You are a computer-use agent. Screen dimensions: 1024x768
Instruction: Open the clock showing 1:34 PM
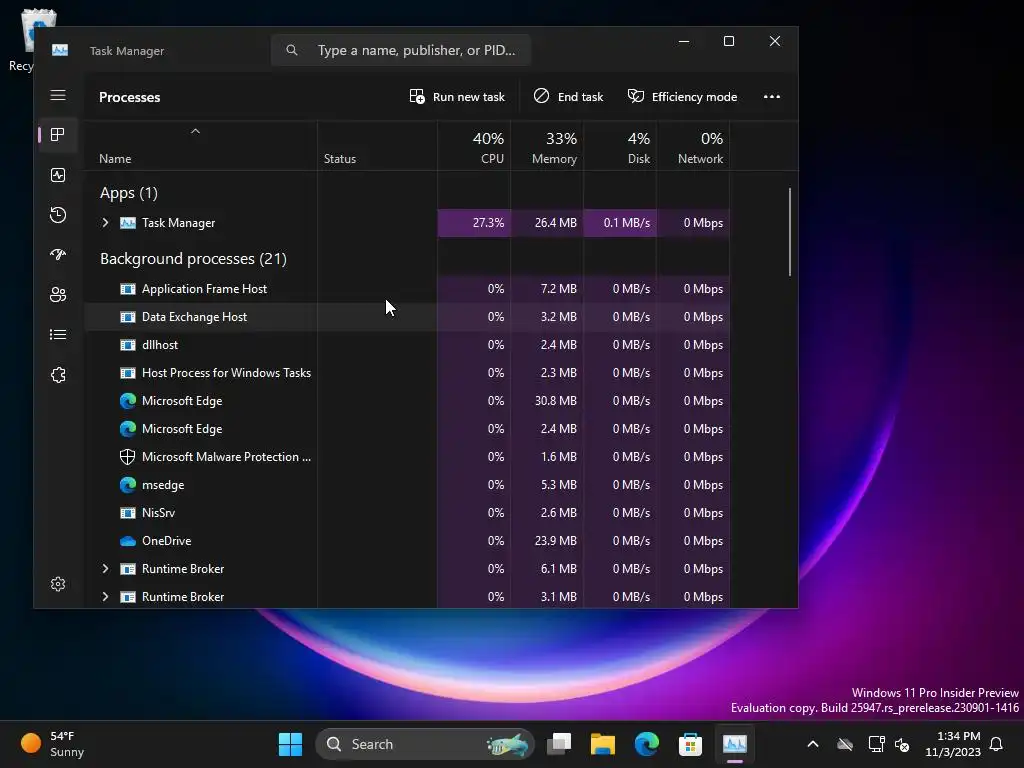[953, 744]
